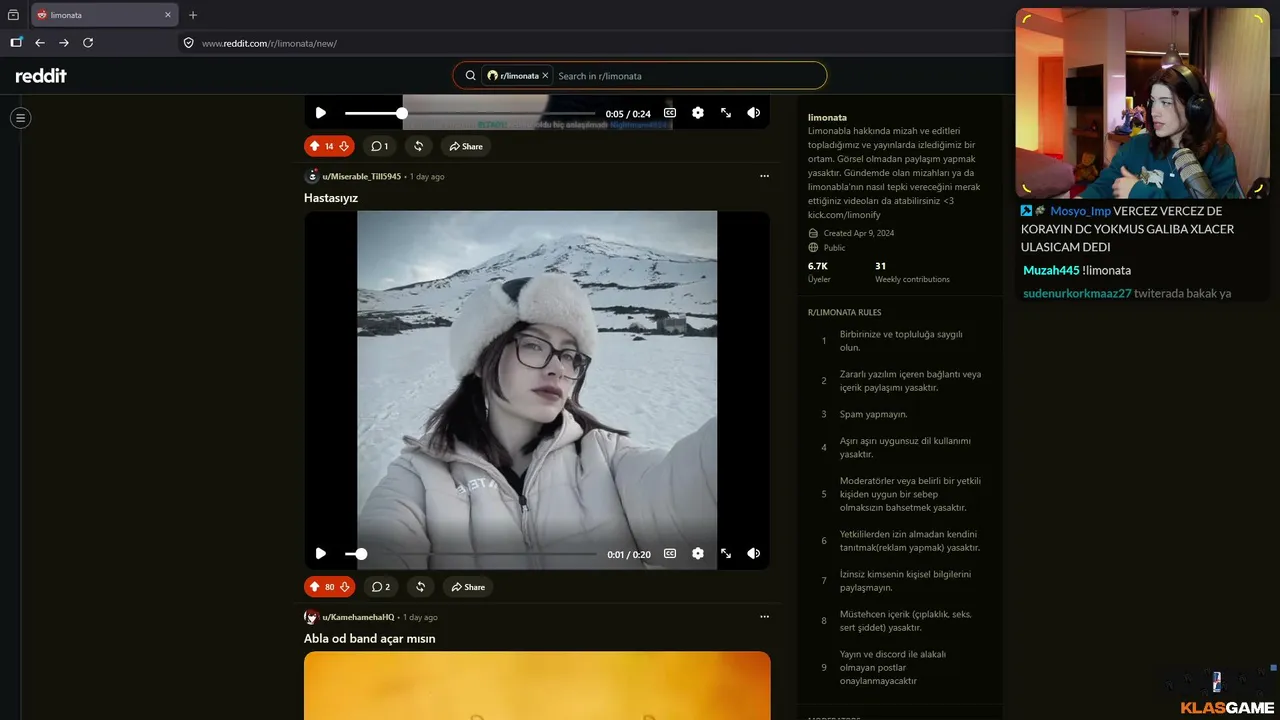
Task: Click the shield icon in the address bar
Action: pyautogui.click(x=188, y=43)
